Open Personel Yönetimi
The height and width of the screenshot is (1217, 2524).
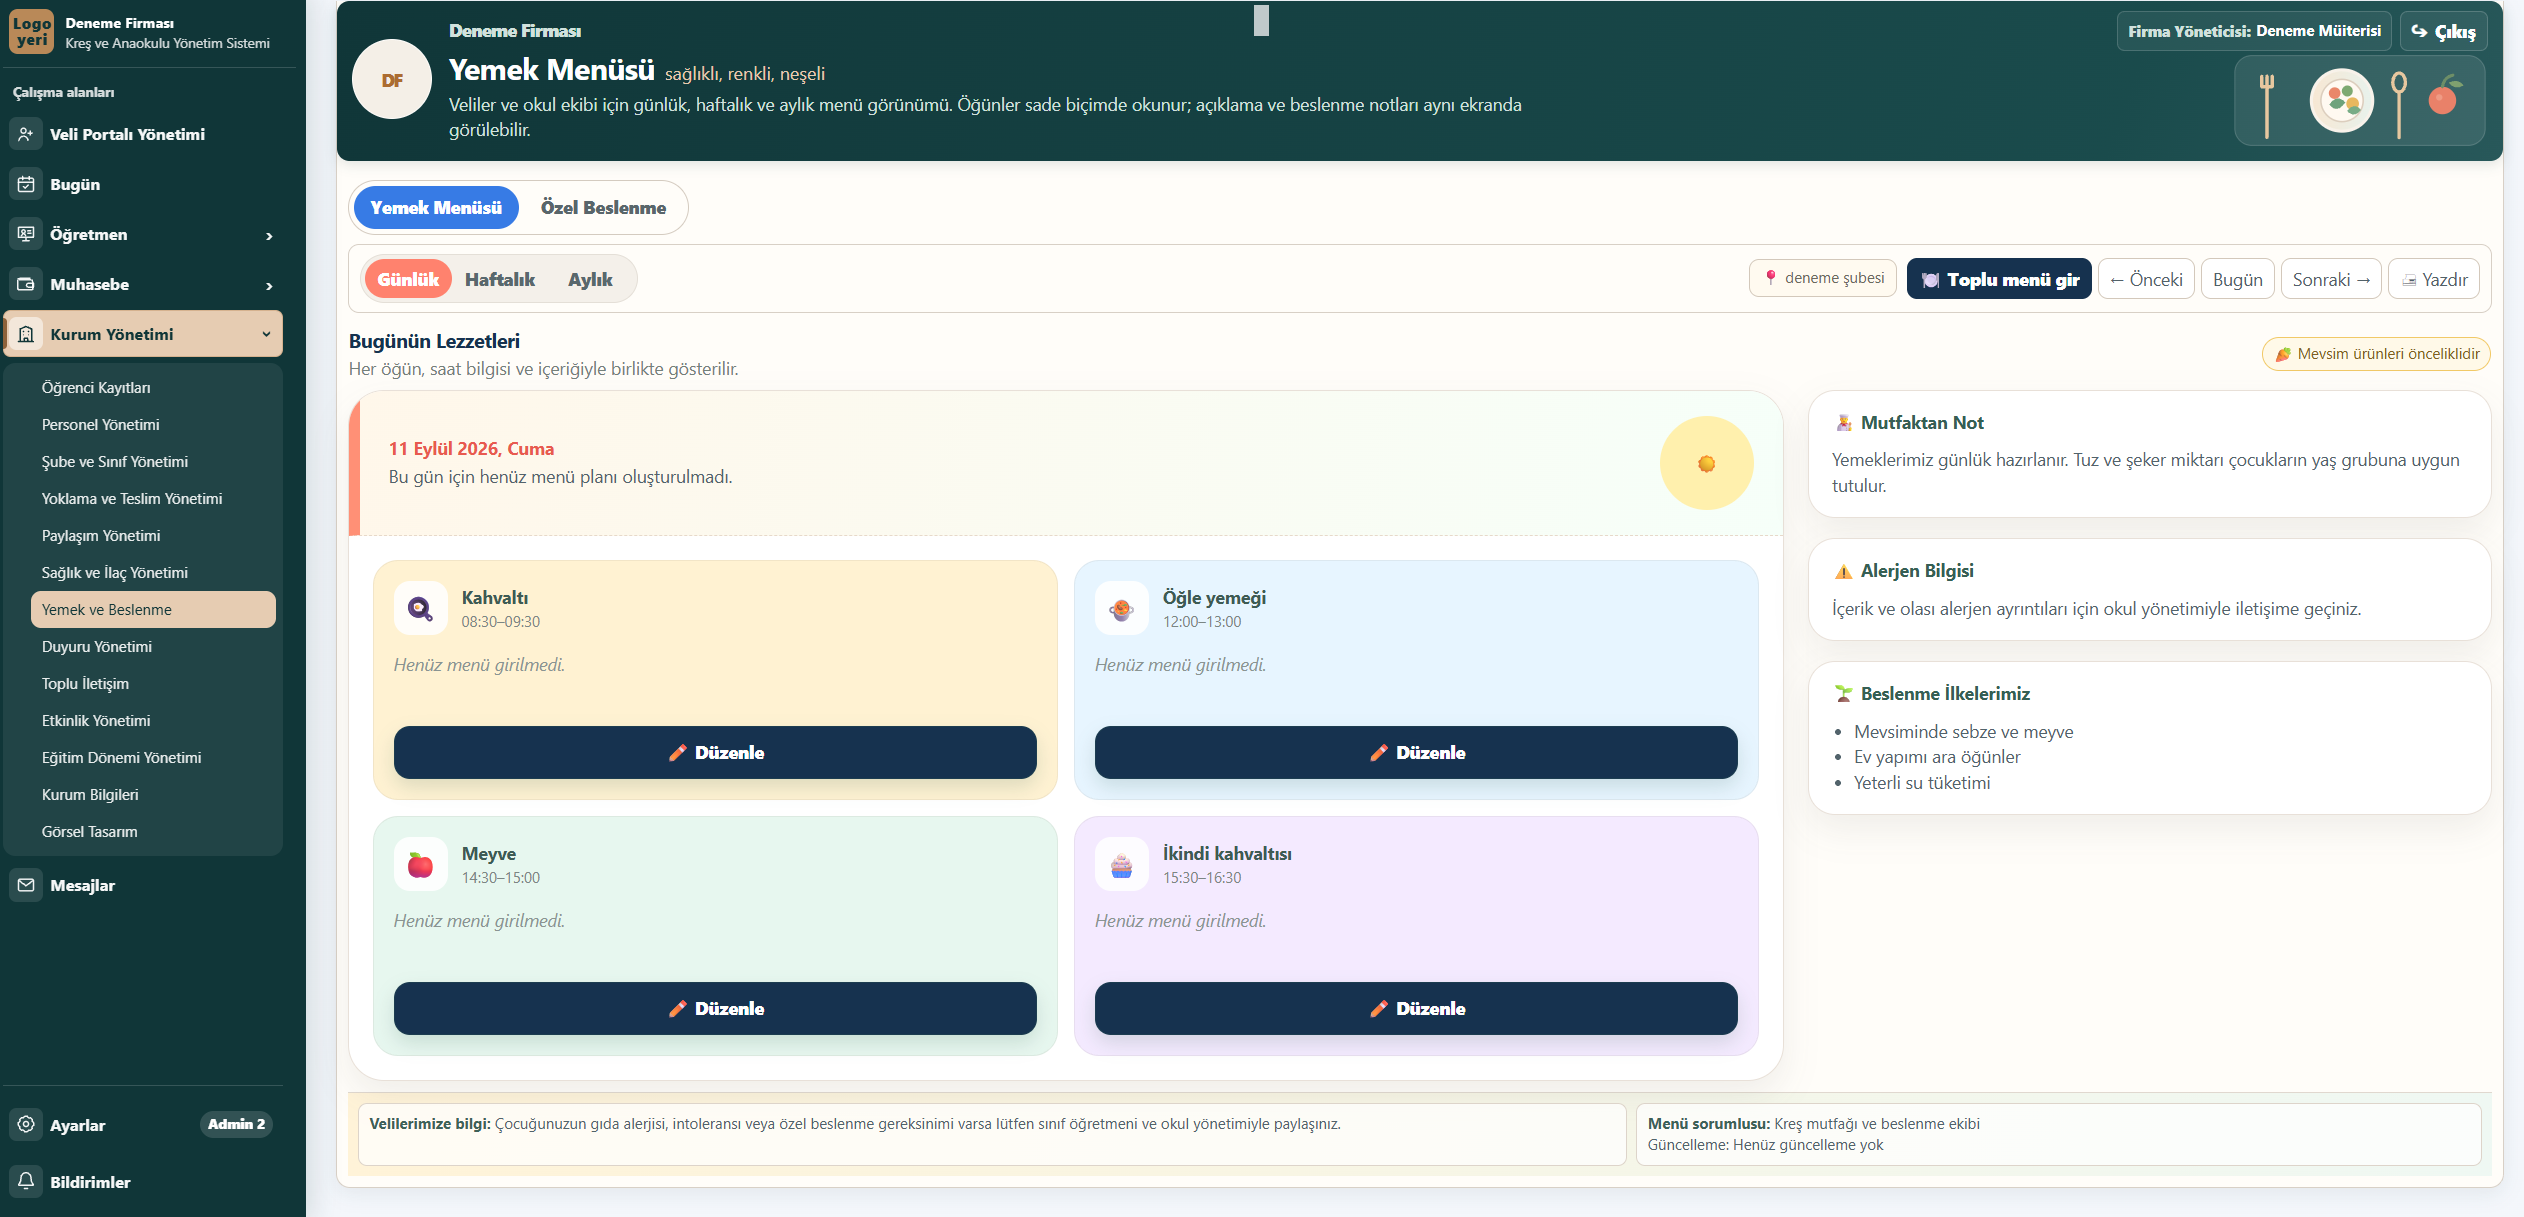click(x=153, y=424)
